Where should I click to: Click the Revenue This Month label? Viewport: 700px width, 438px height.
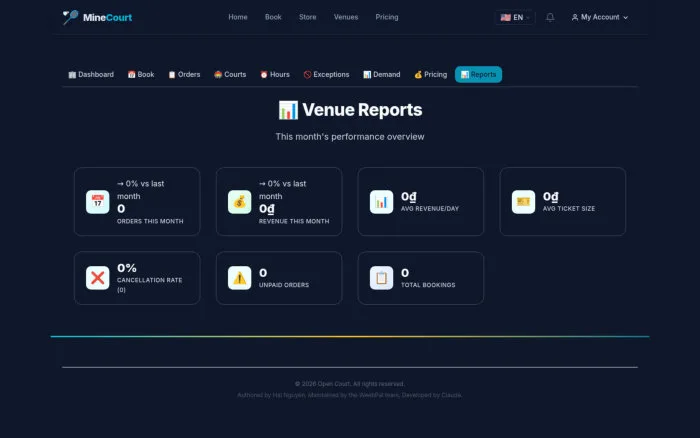[x=294, y=221]
